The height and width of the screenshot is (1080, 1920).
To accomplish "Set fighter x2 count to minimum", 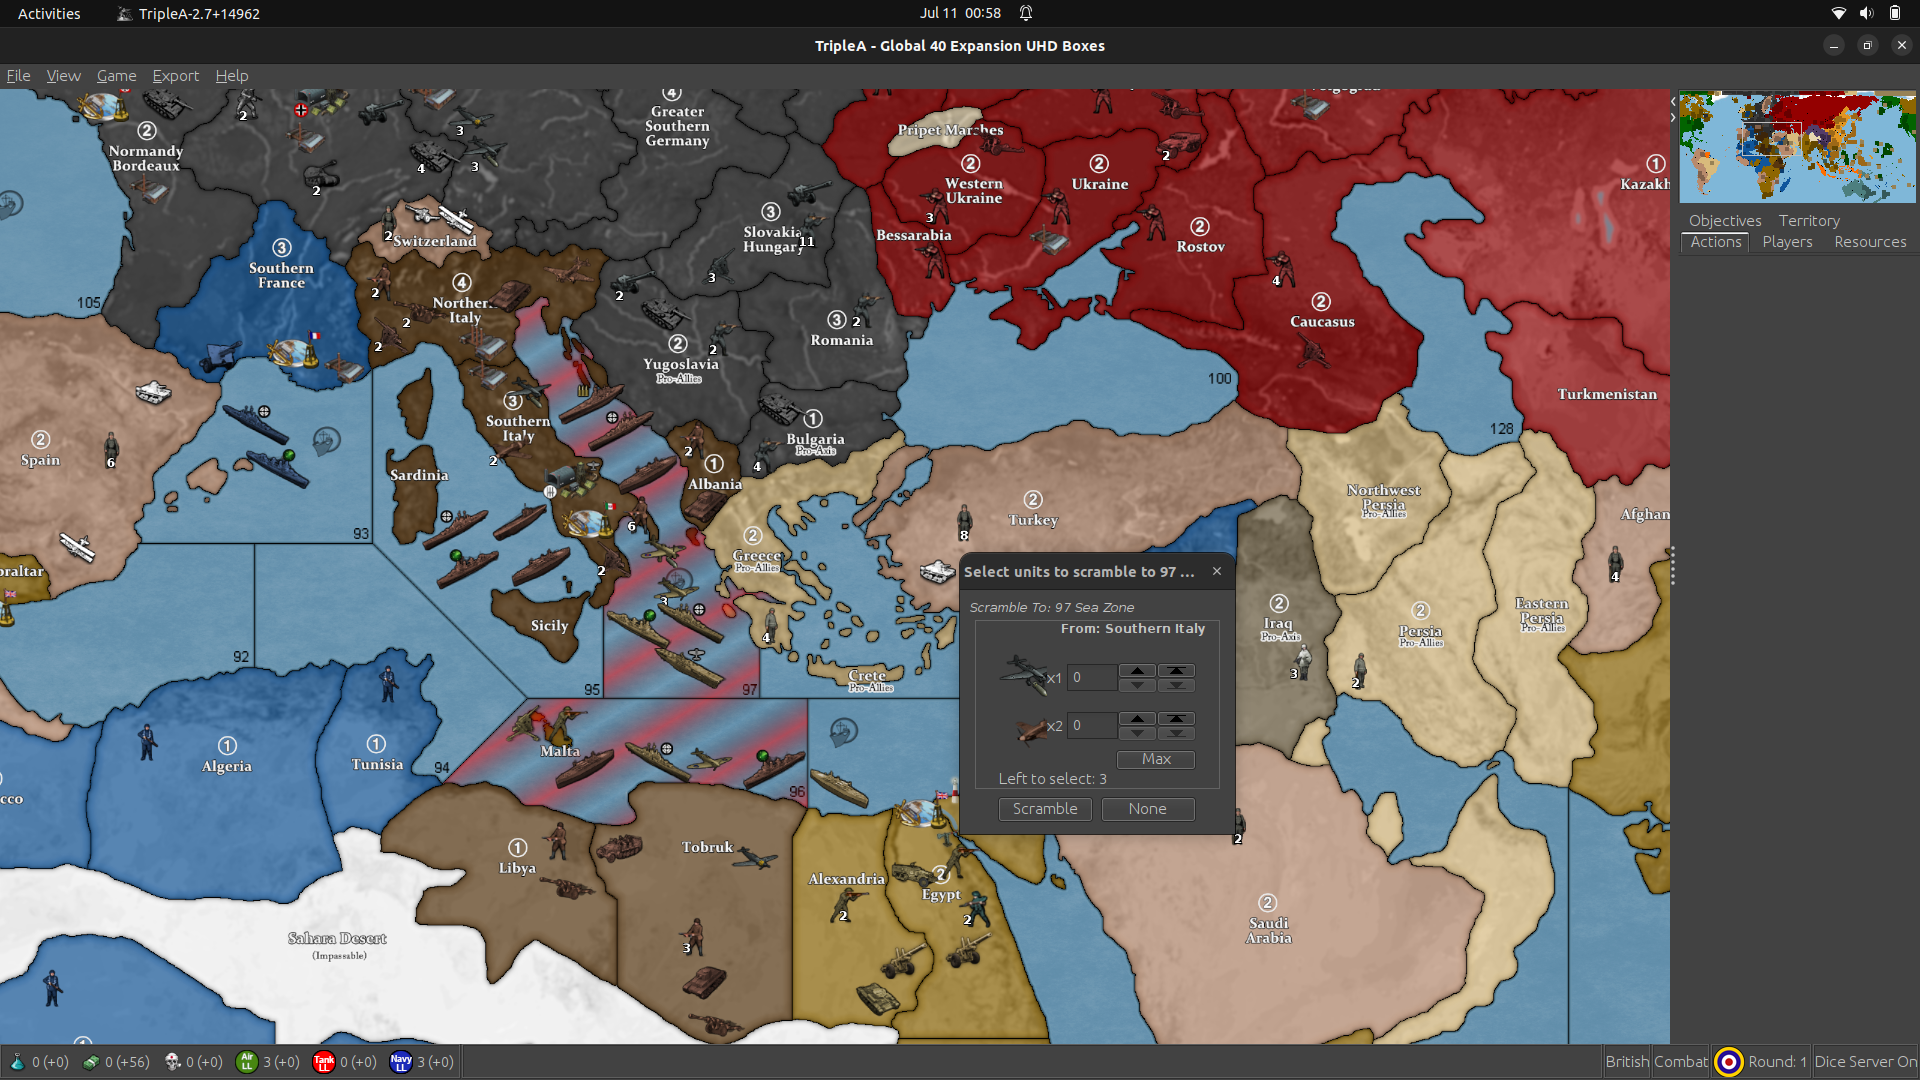I will pyautogui.click(x=1176, y=733).
